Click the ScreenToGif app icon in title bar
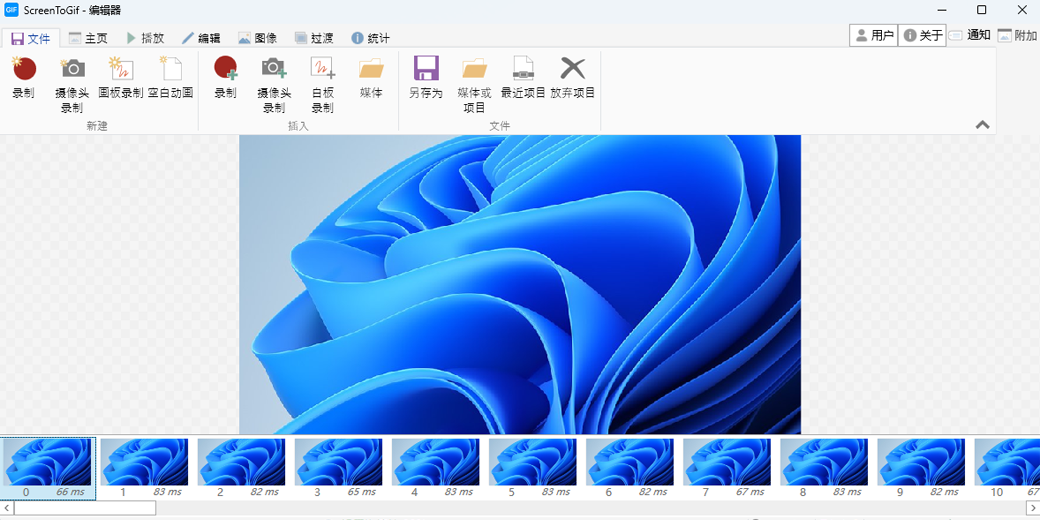The width and height of the screenshot is (1040, 520). [11, 10]
